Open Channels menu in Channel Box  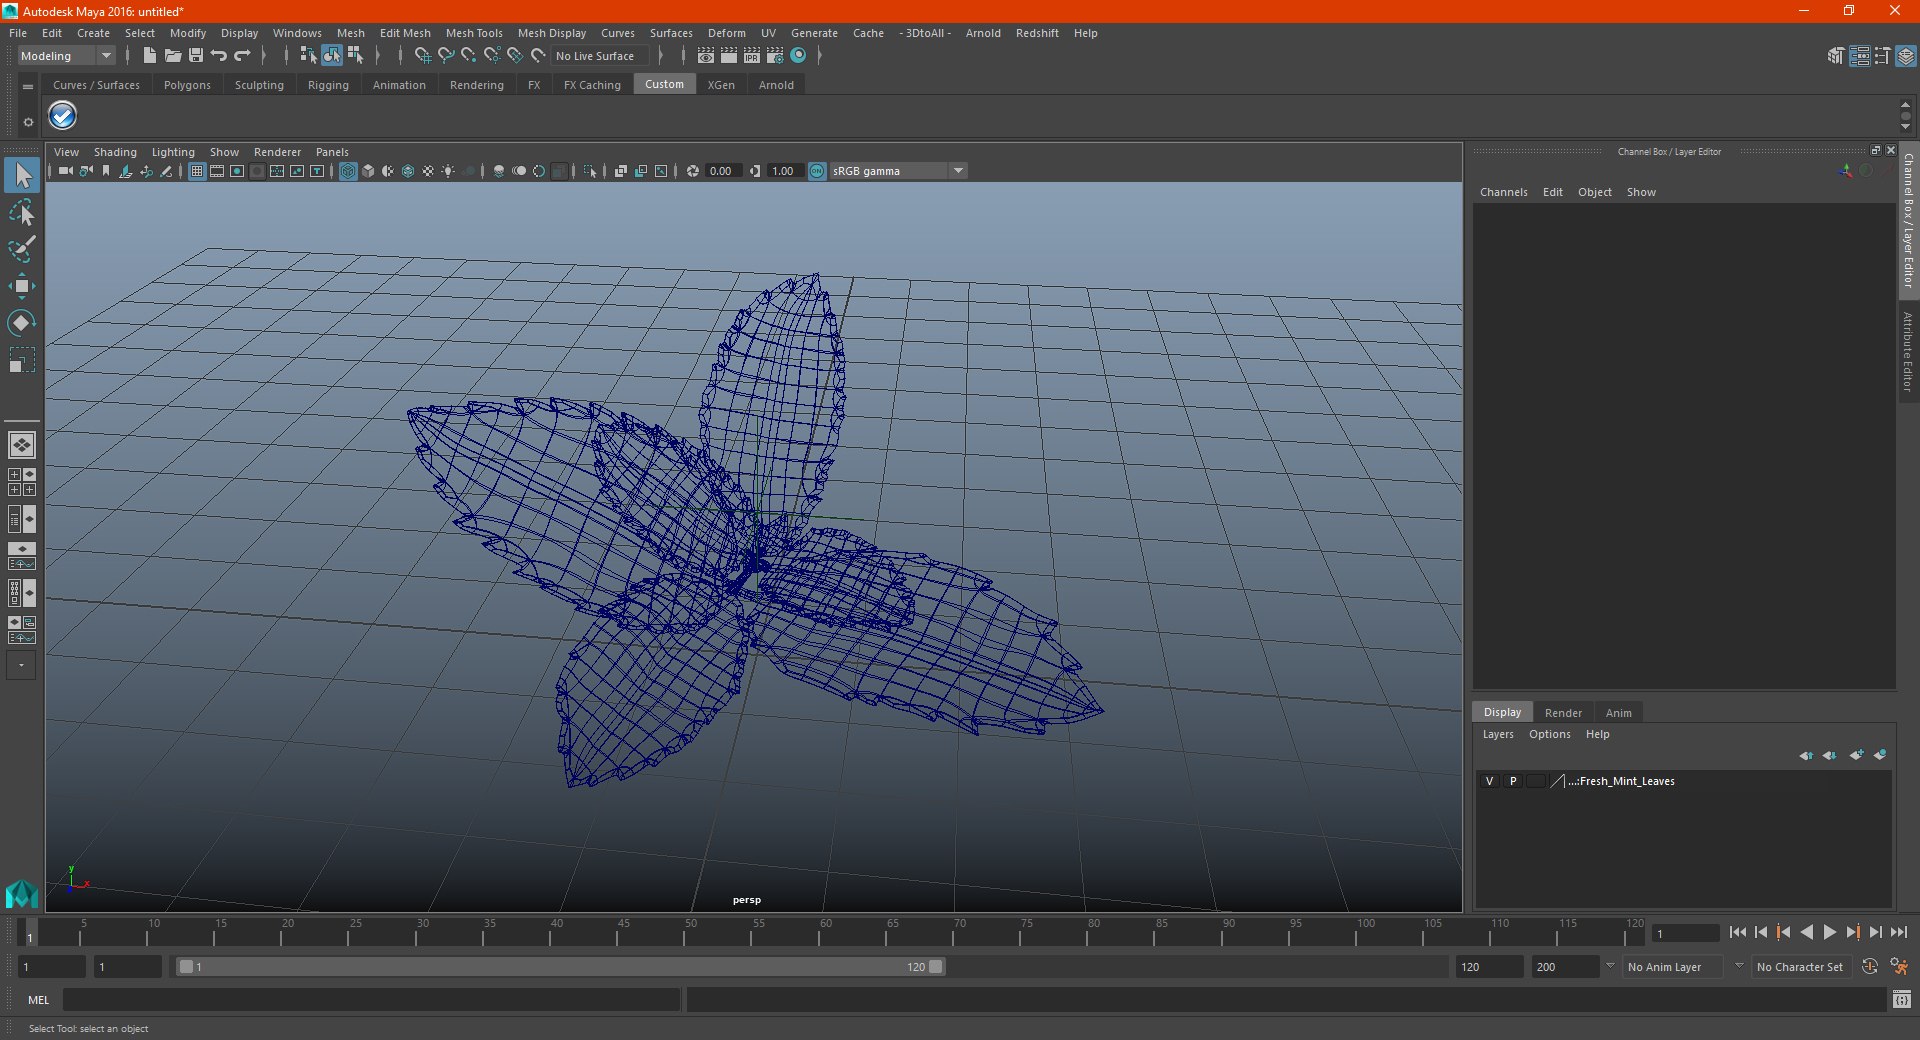point(1504,192)
